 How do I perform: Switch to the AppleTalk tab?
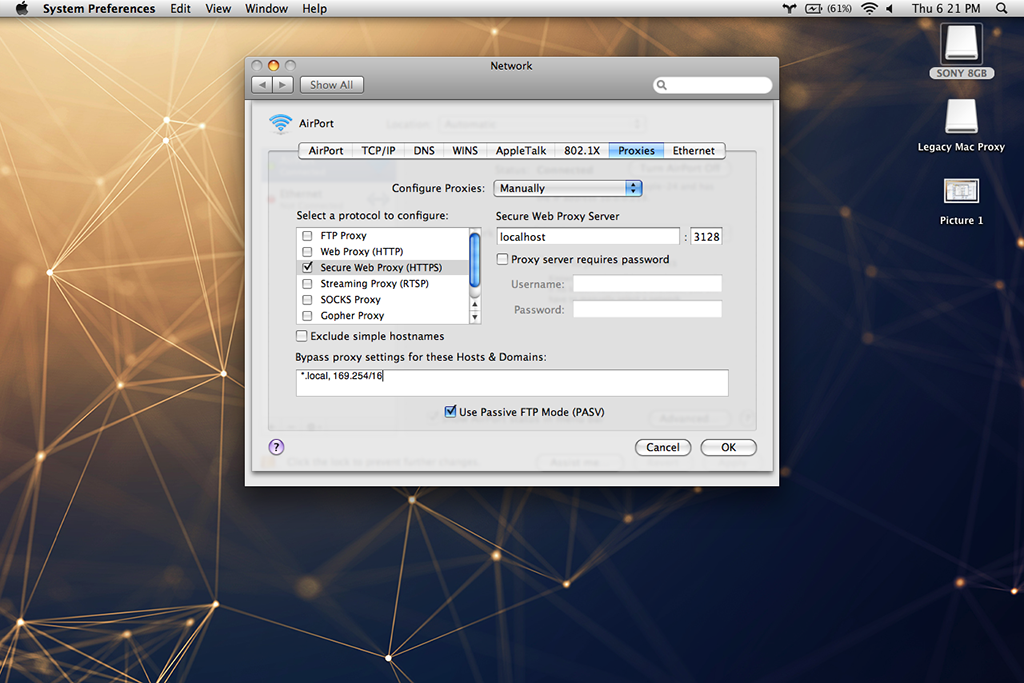[520, 151]
